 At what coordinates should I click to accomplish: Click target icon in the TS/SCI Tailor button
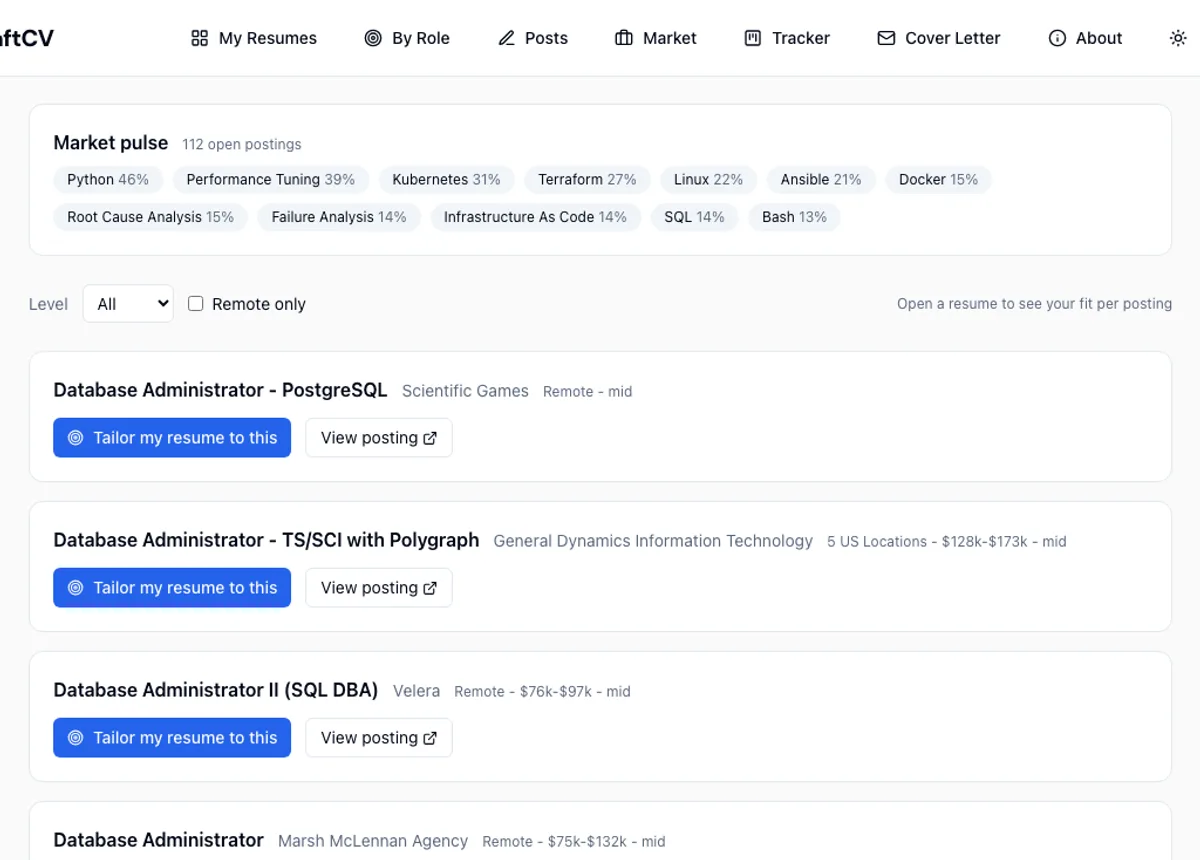(75, 588)
